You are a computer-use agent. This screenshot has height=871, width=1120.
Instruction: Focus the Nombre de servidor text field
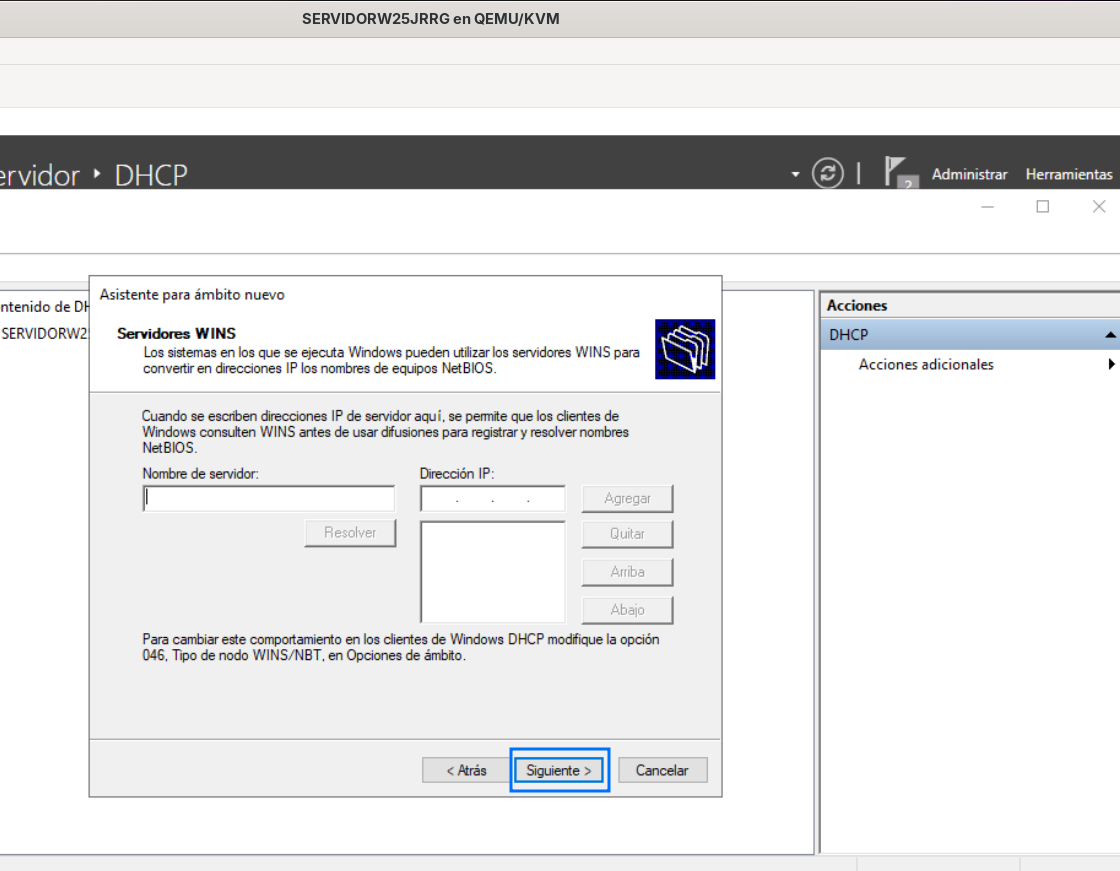coord(269,498)
